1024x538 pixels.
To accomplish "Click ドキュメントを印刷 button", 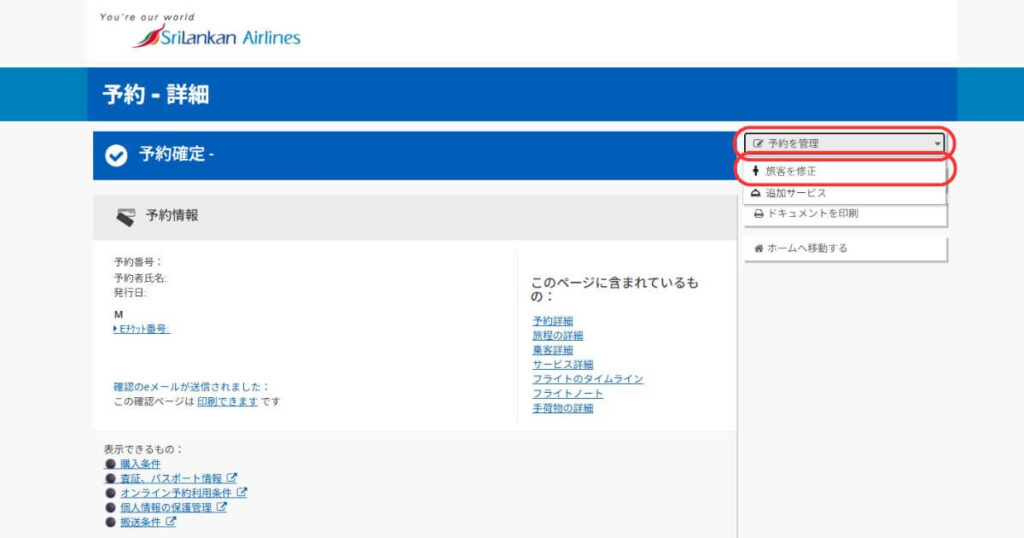I will (845, 214).
